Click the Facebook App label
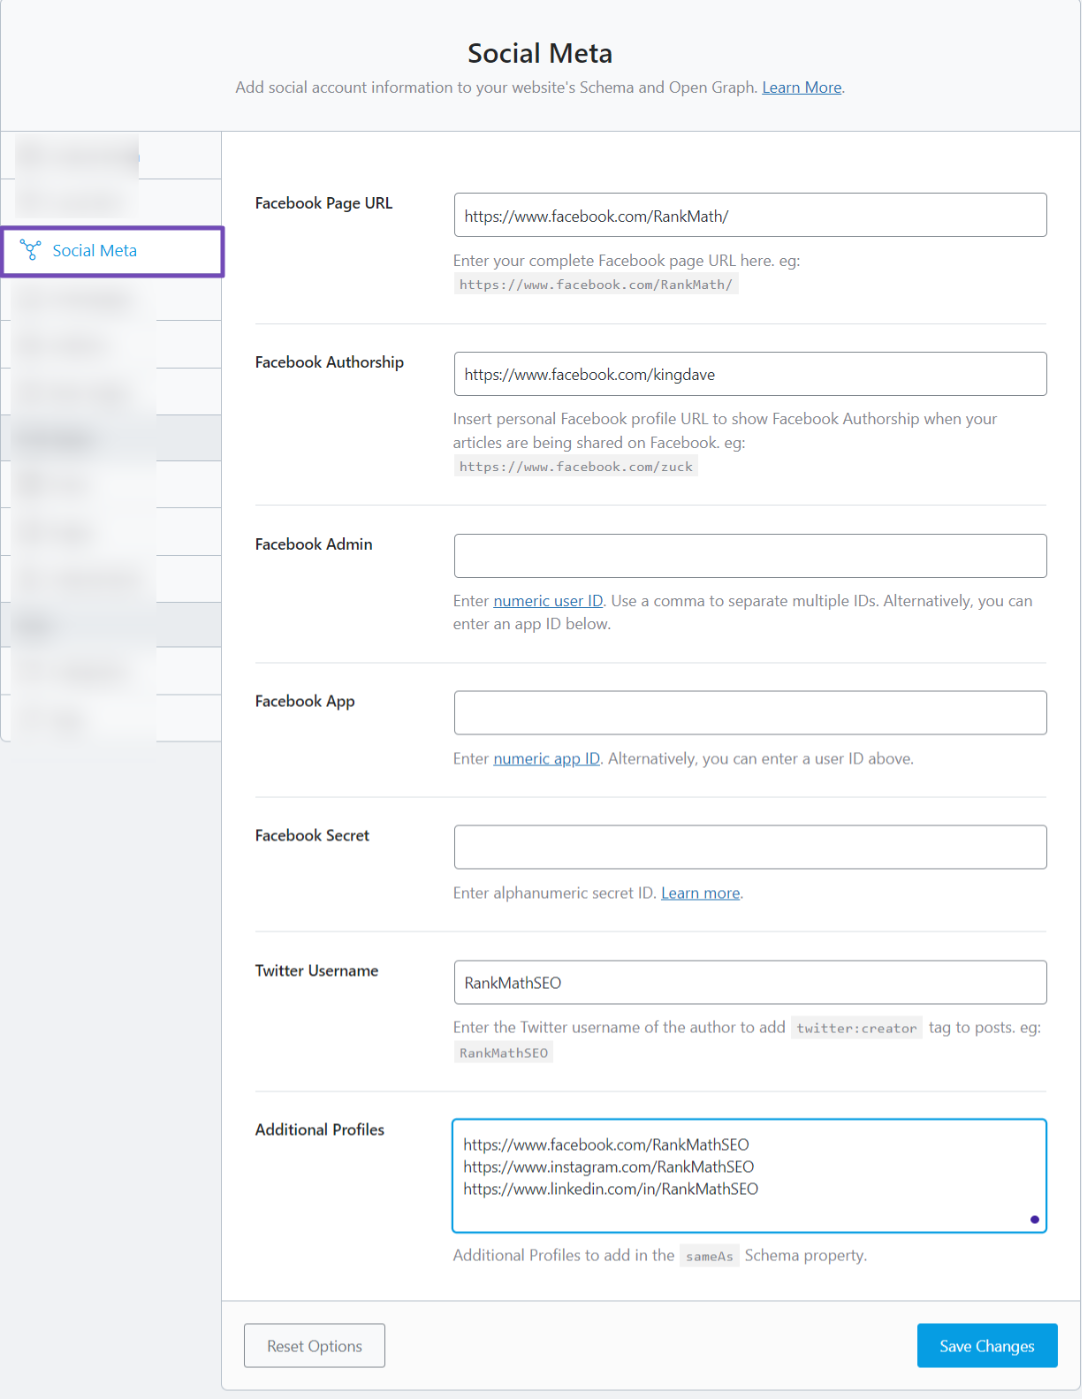The width and height of the screenshot is (1082, 1399). click(x=304, y=701)
